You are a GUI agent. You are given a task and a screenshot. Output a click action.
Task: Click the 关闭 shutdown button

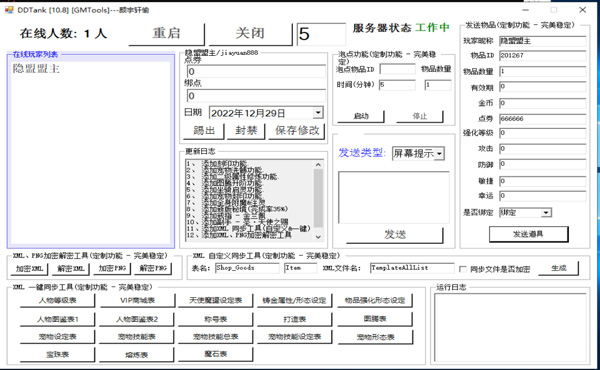click(250, 34)
